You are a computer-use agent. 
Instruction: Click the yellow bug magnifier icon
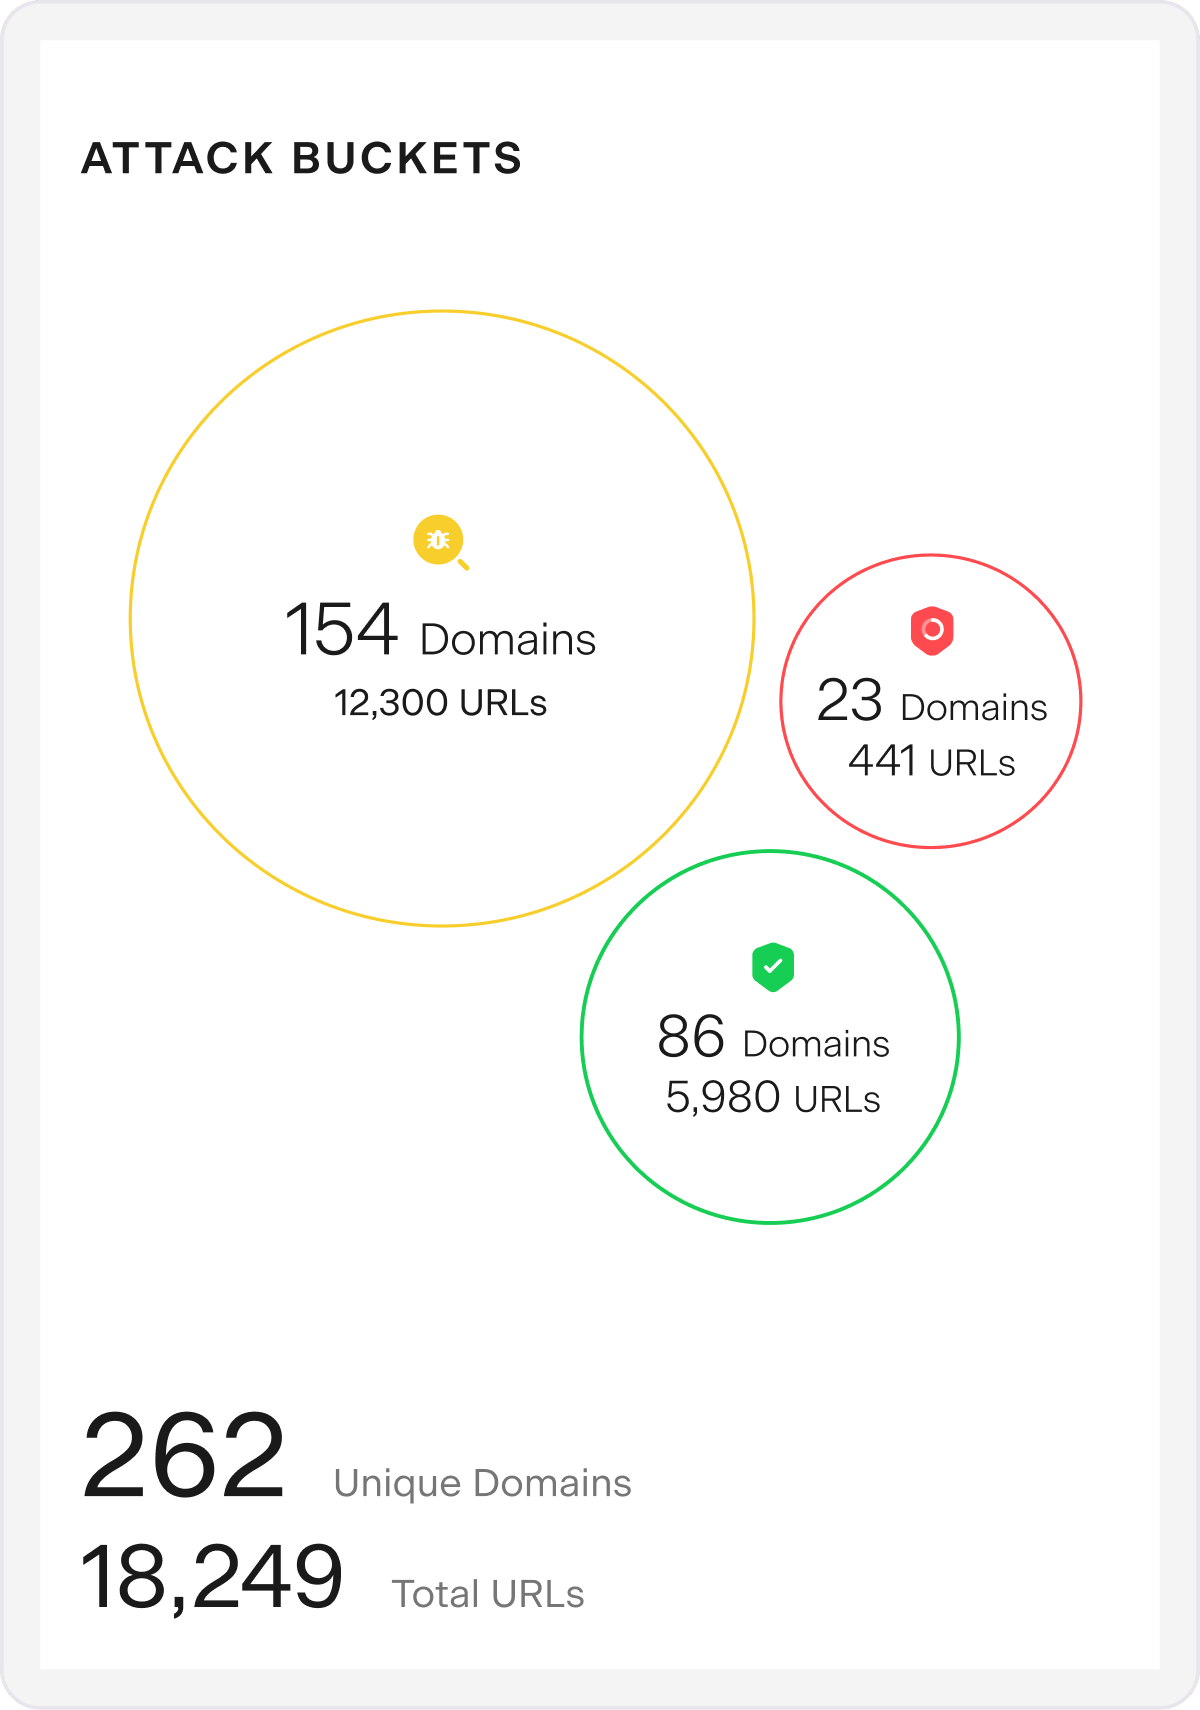coord(440,541)
